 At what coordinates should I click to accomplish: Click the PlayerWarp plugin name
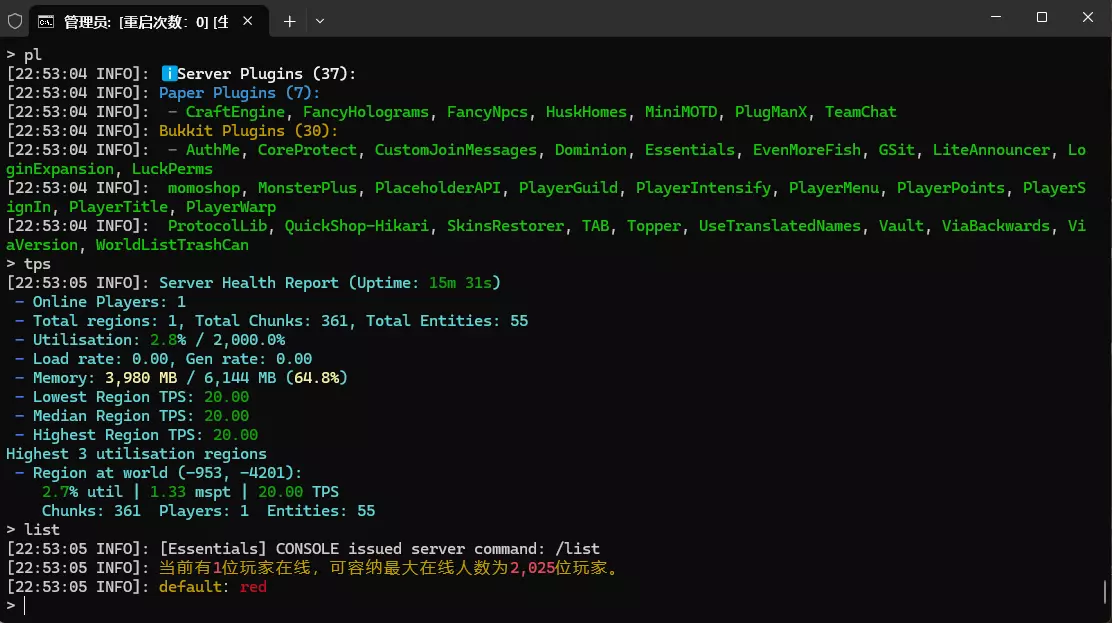[x=230, y=207]
